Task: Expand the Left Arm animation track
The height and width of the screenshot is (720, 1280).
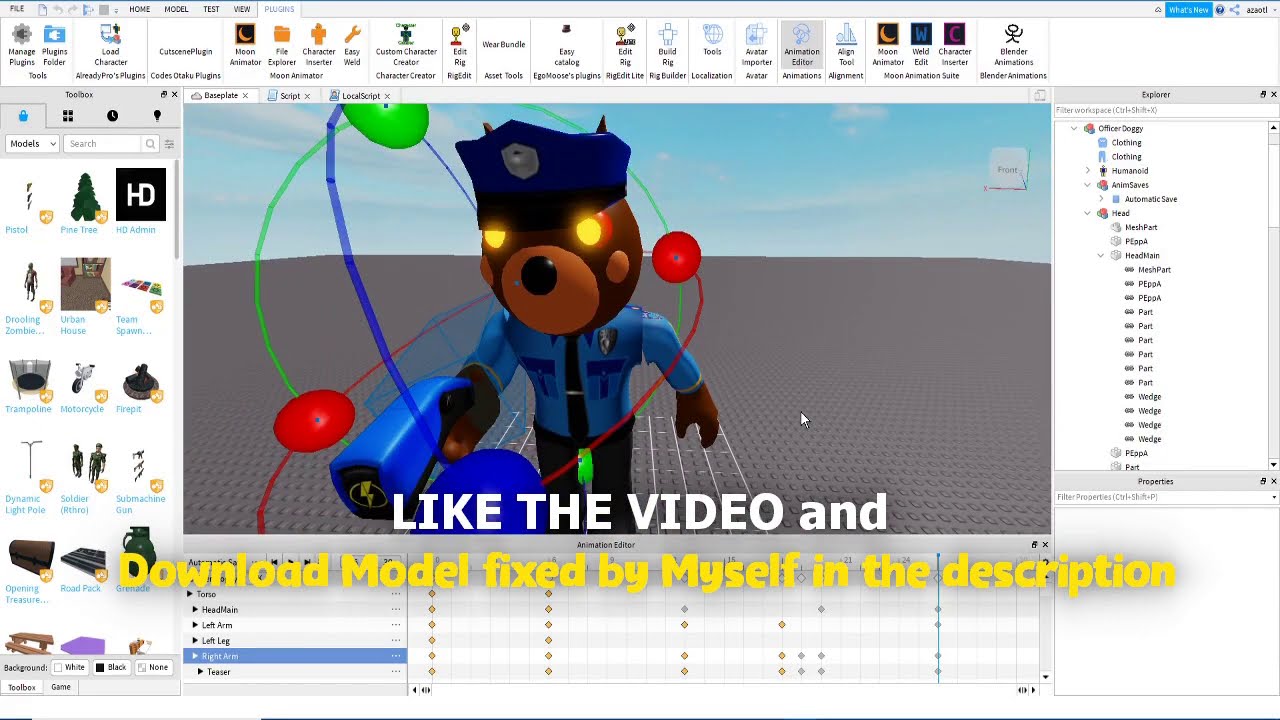Action: click(x=195, y=625)
